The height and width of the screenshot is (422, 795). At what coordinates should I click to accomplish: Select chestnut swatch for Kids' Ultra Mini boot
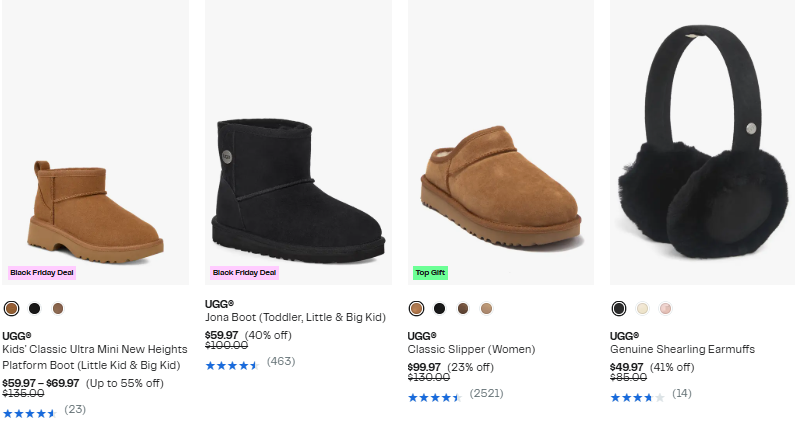11,308
